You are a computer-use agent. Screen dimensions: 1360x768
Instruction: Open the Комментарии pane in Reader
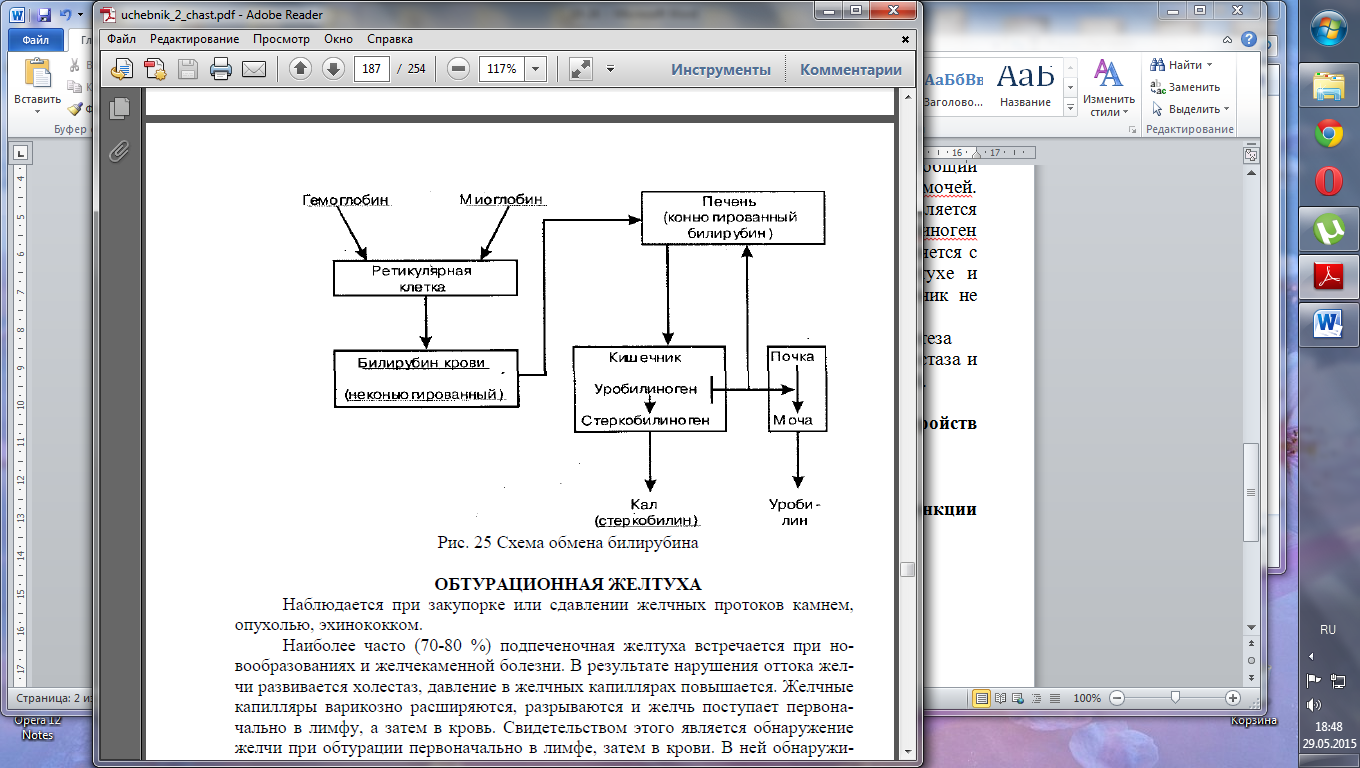(x=851, y=69)
